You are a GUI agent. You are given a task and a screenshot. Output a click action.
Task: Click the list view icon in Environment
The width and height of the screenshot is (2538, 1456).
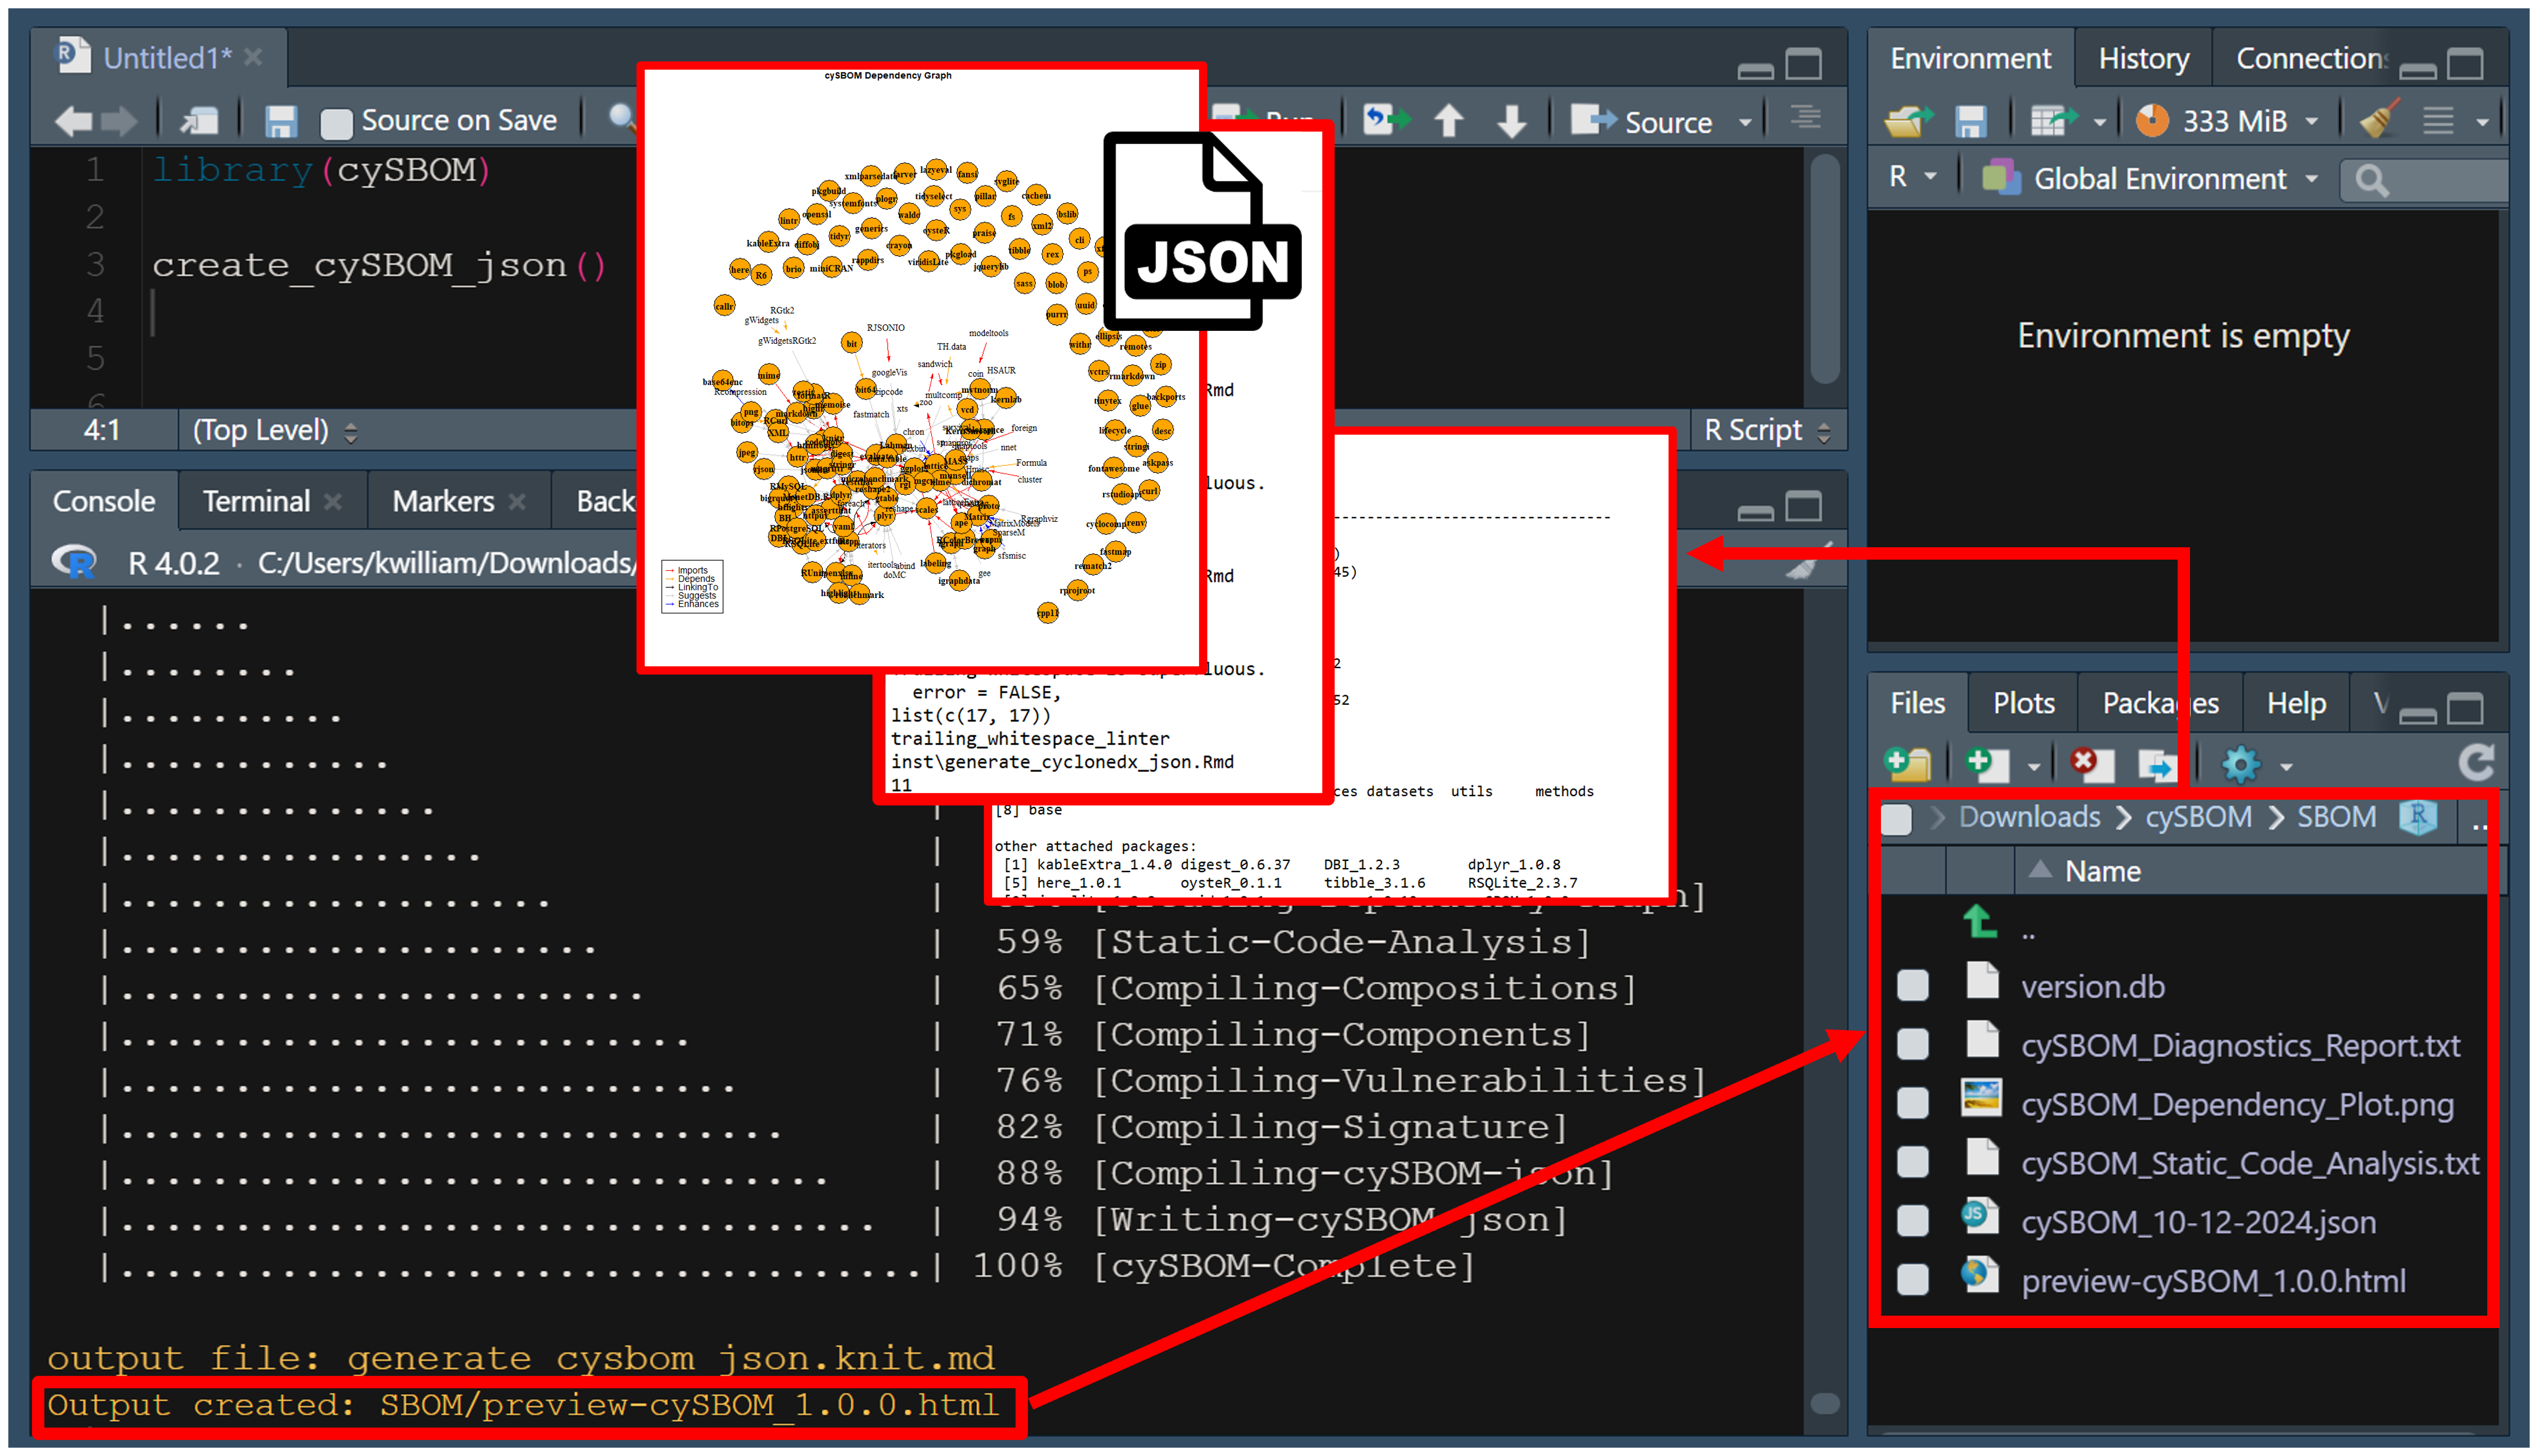pos(2438,121)
